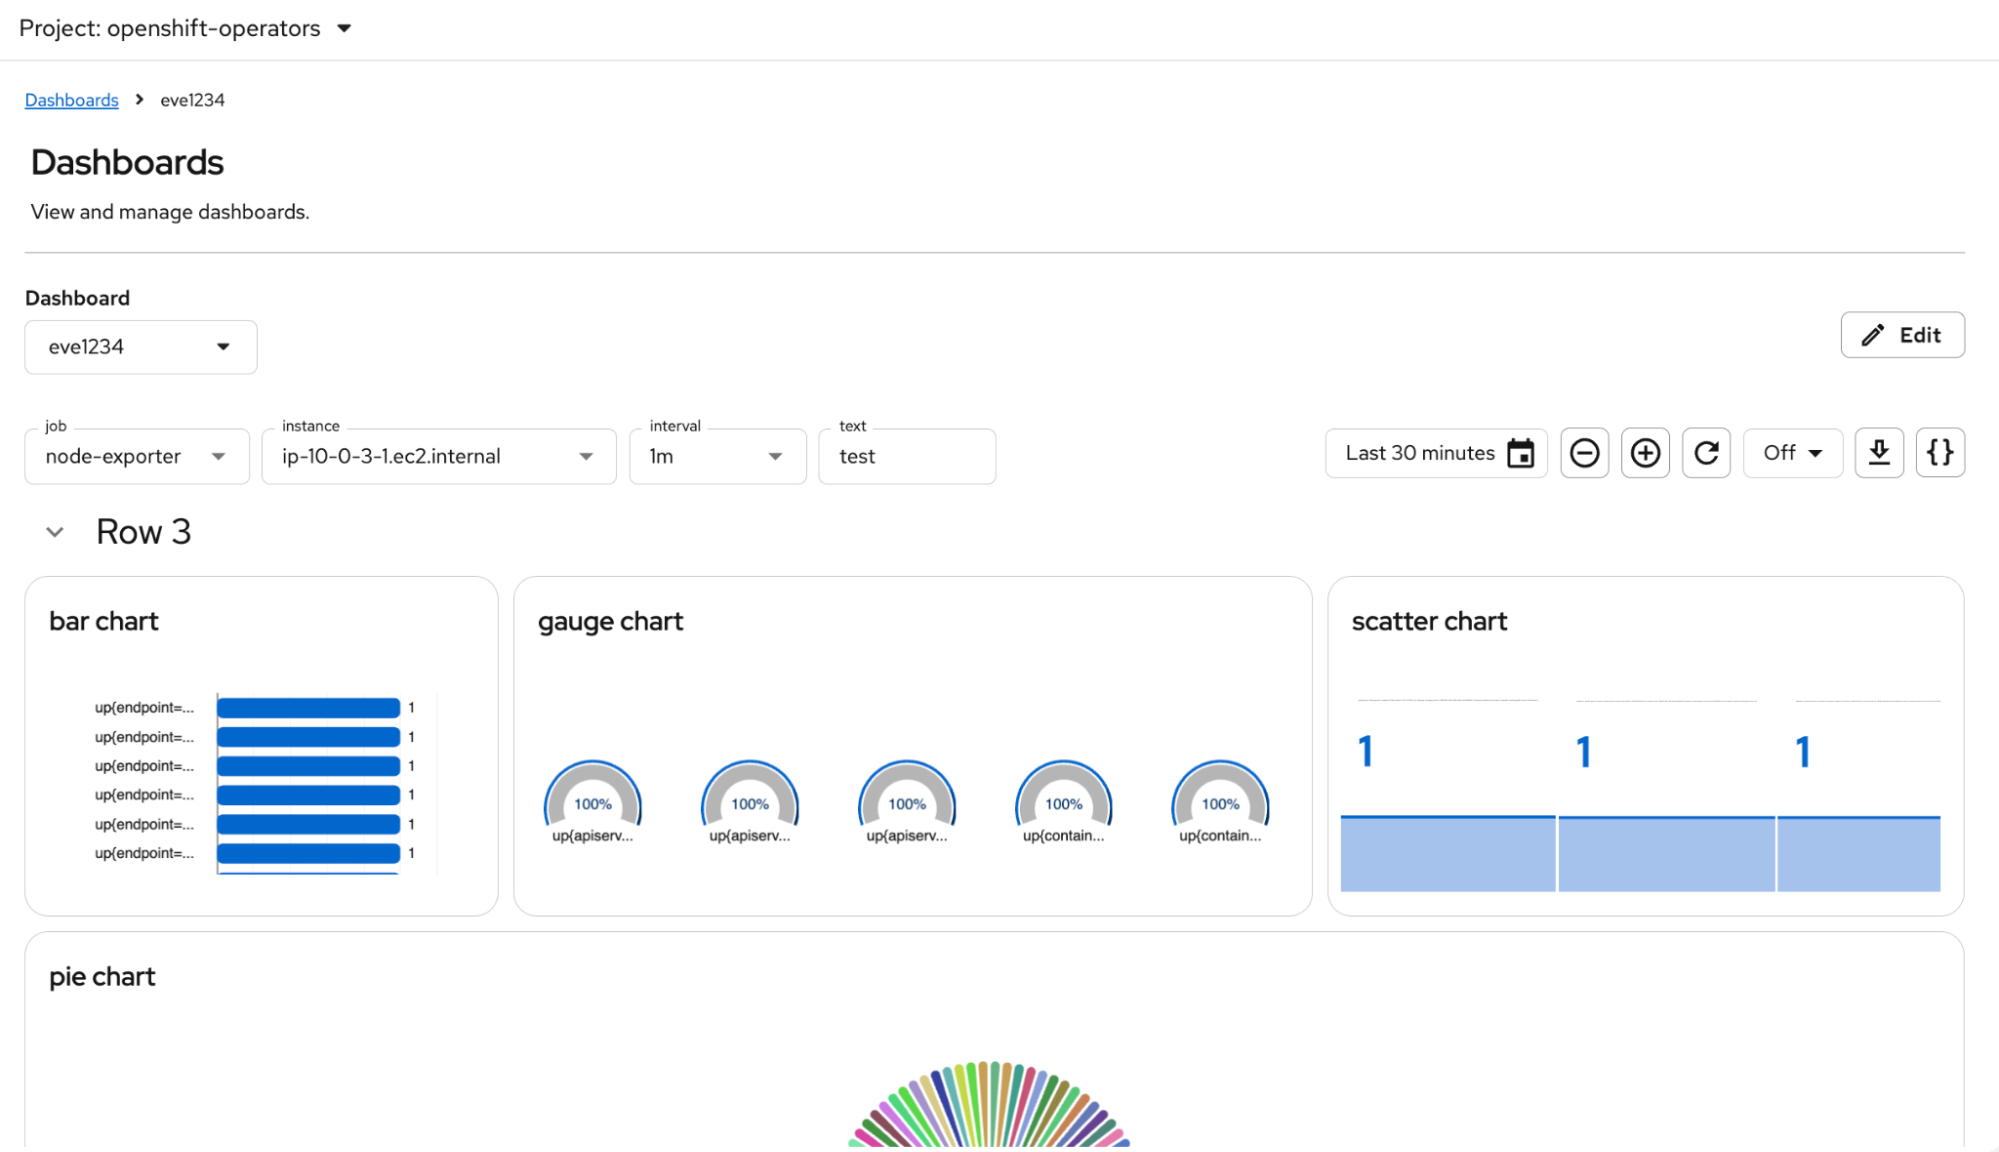
Task: Click the Last 30 minutes time picker
Action: point(1419,453)
